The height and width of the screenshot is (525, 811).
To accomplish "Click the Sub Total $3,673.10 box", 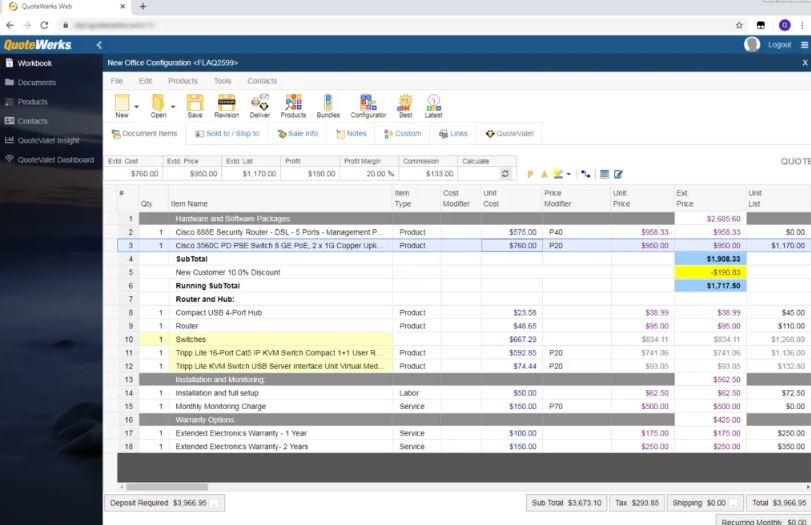I will coord(566,503).
